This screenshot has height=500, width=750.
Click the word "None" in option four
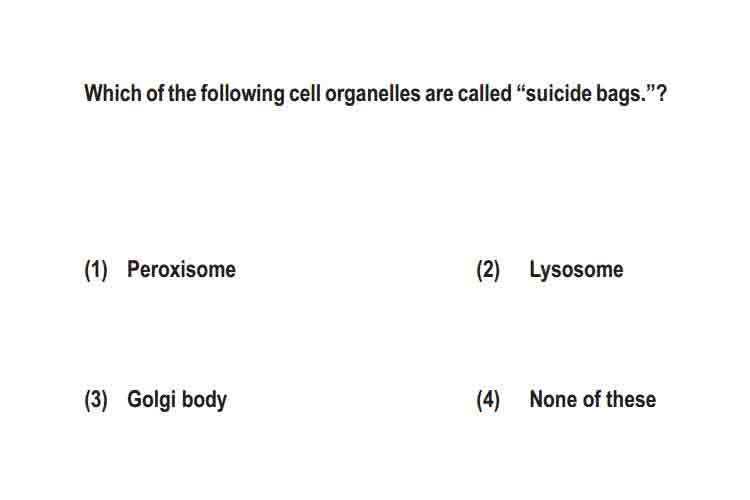click(x=553, y=399)
